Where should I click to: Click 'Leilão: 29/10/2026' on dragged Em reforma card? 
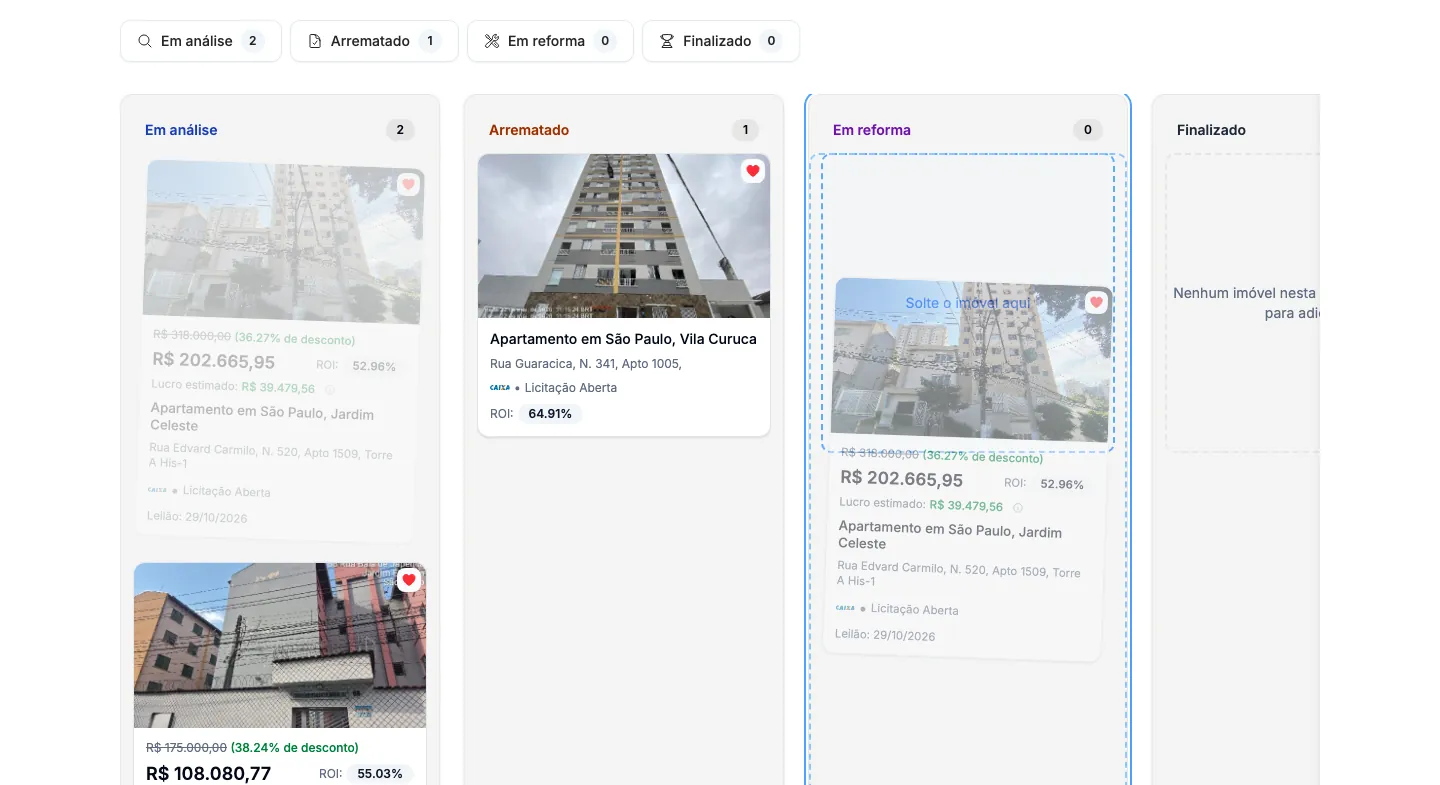click(x=885, y=635)
